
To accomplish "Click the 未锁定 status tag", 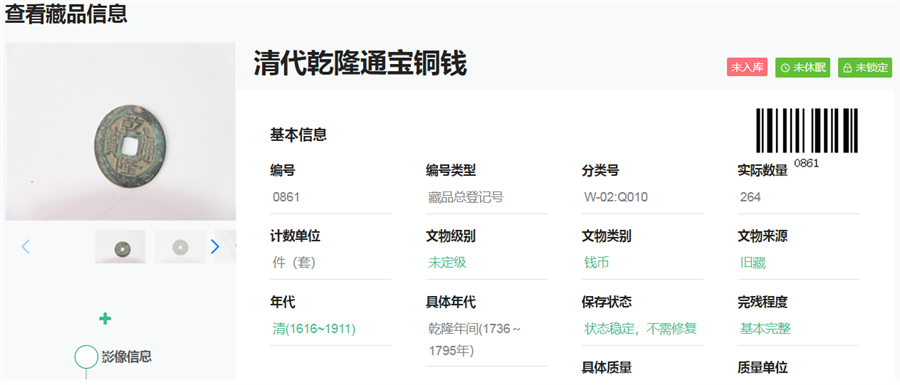I will [865, 67].
